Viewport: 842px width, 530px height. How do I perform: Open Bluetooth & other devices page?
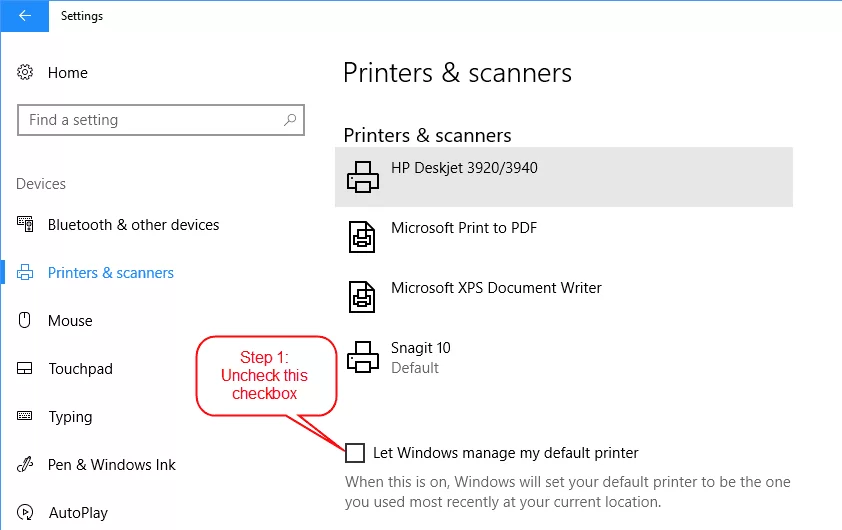pyautogui.click(x=134, y=224)
